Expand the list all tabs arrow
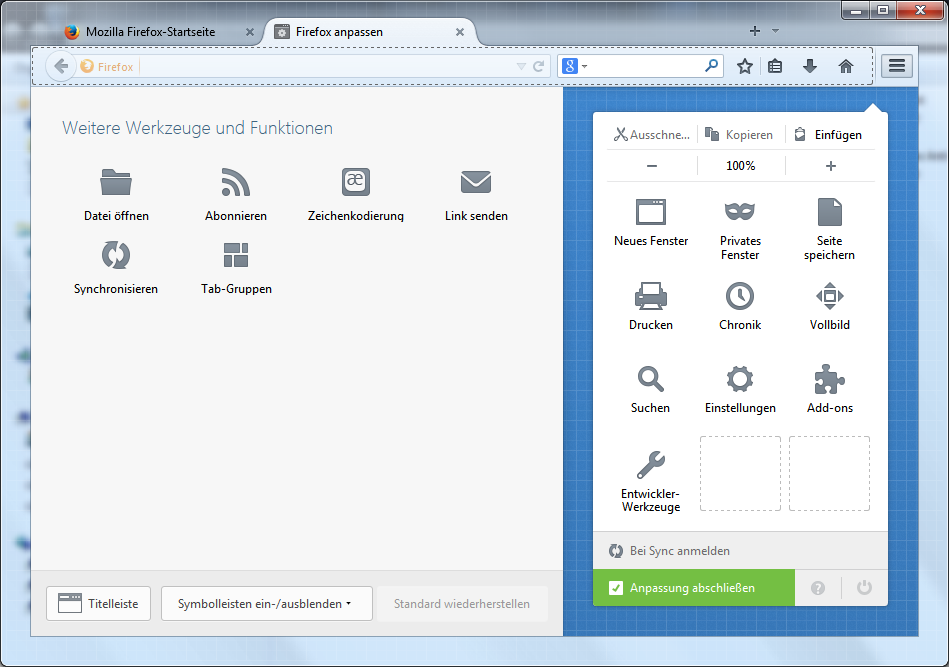Image resolution: width=949 pixels, height=667 pixels. (775, 31)
